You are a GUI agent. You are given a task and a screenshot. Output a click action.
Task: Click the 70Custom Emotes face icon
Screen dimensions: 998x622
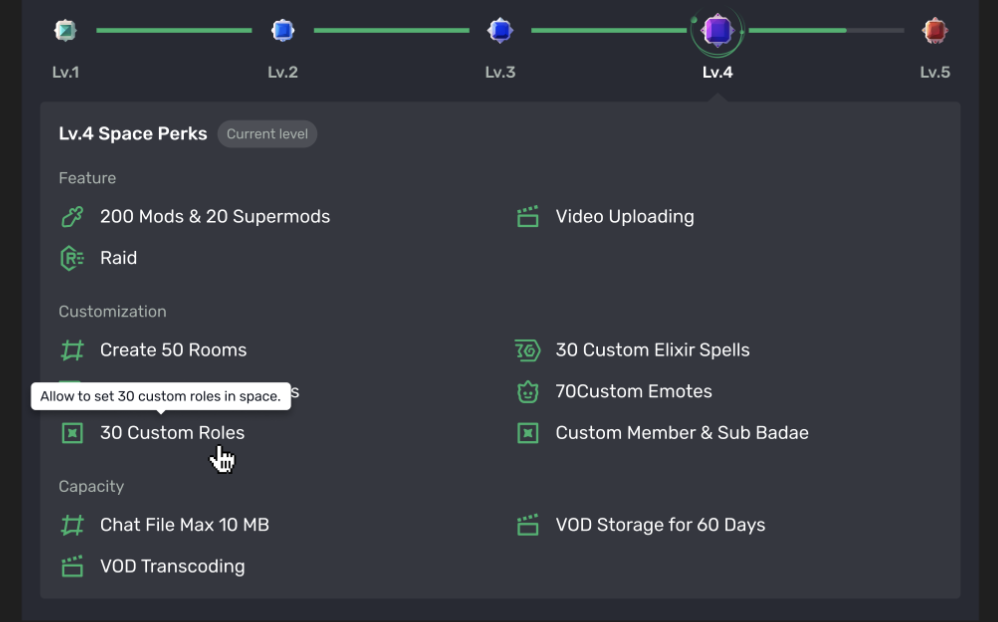pos(528,392)
